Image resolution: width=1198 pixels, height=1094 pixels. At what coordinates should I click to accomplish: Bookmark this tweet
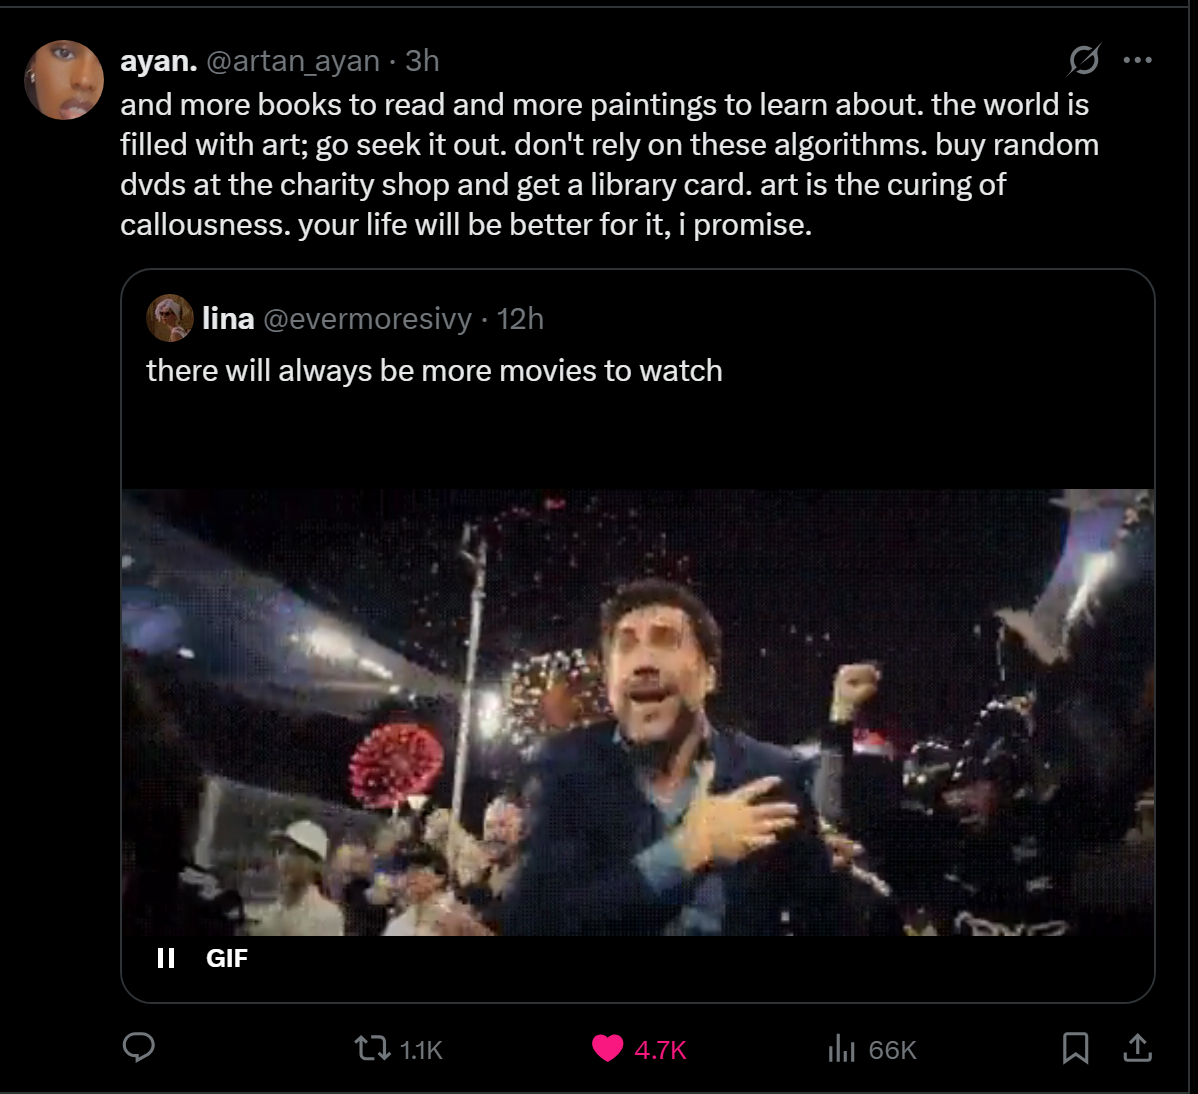[x=1075, y=1048]
